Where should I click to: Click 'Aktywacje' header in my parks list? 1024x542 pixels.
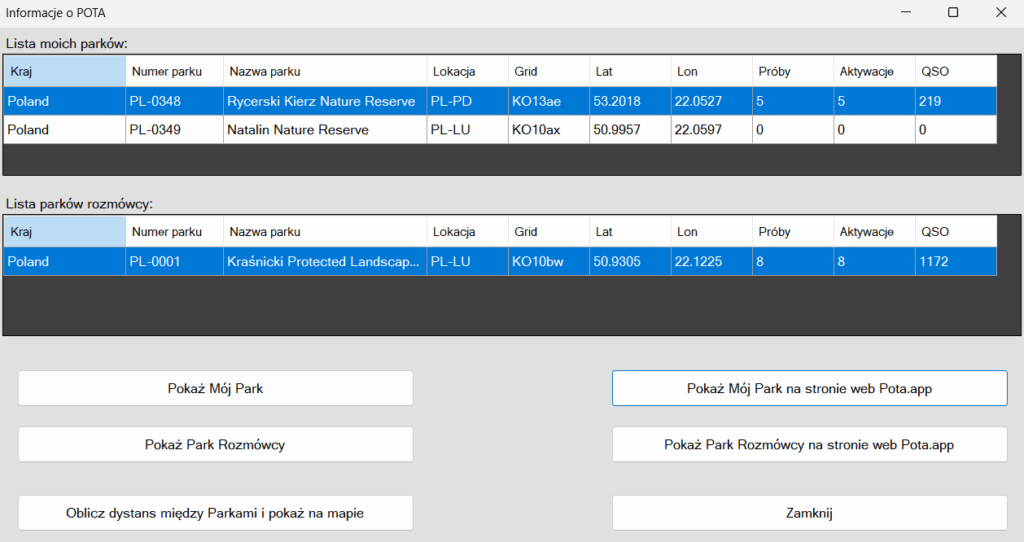click(873, 71)
